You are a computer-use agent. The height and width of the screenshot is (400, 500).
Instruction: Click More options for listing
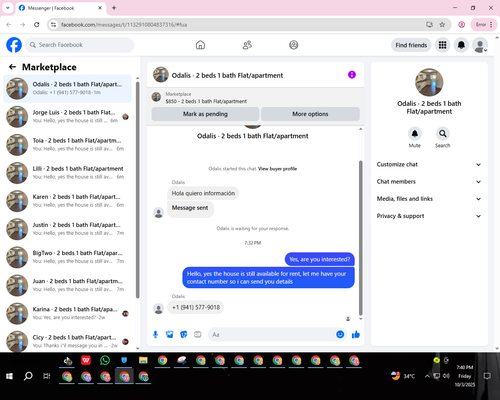click(310, 114)
